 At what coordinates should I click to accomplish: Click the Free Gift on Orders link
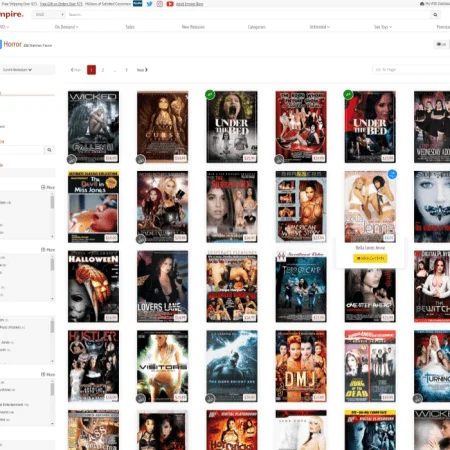click(61, 4)
